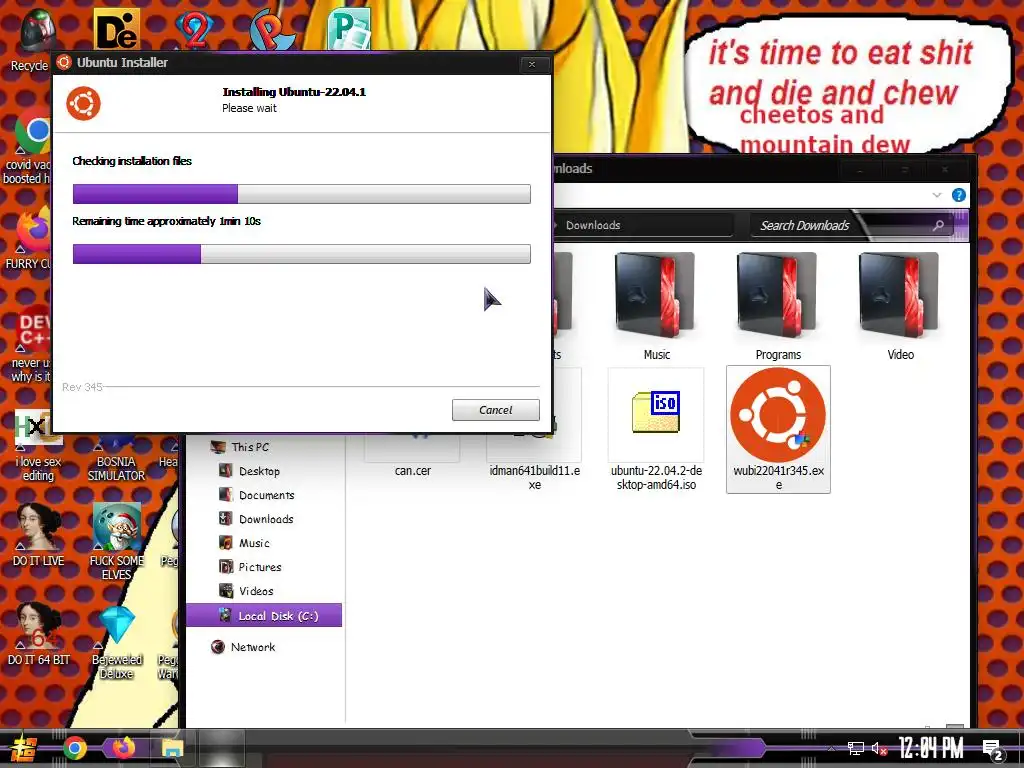Open Explorer help question mark icon
Screen dimensions: 1024x768
click(959, 195)
